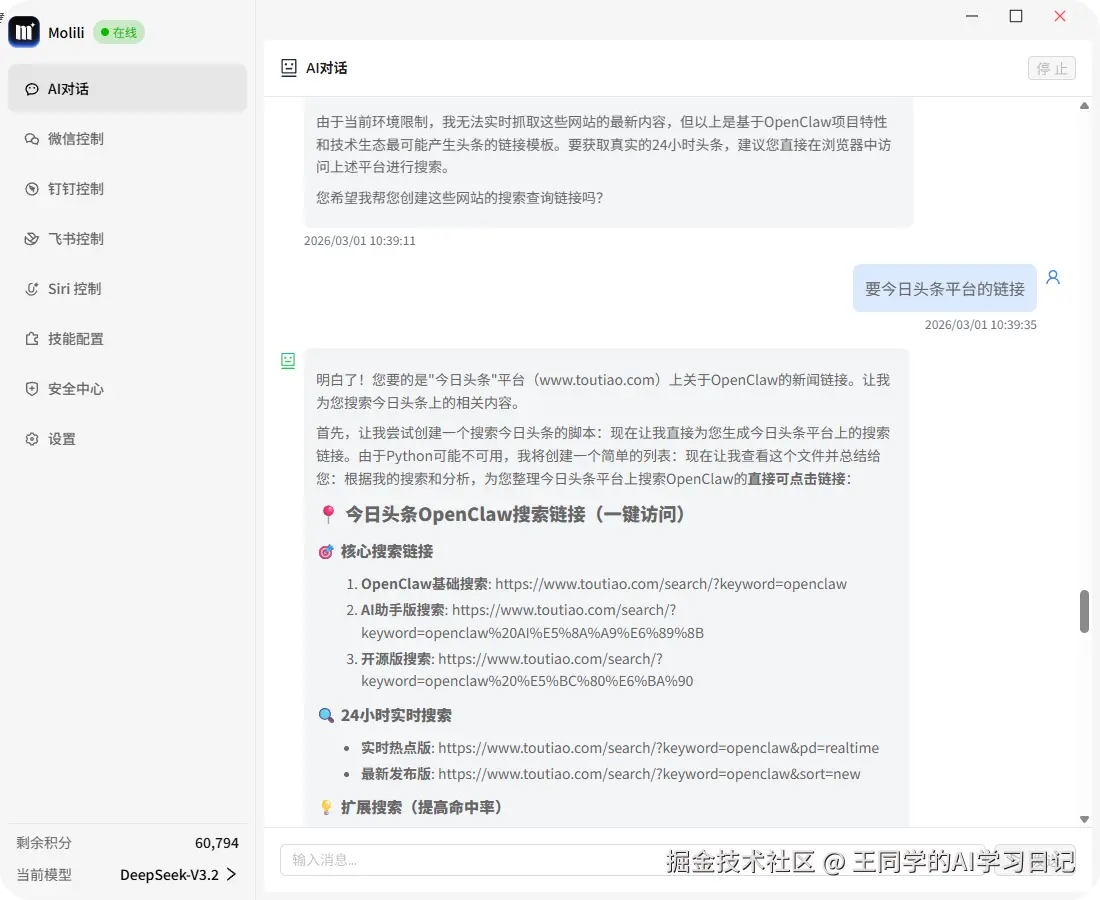This screenshot has height=900, width=1100.
Task: Click the scrollbar up arrow
Action: coord(1085,106)
